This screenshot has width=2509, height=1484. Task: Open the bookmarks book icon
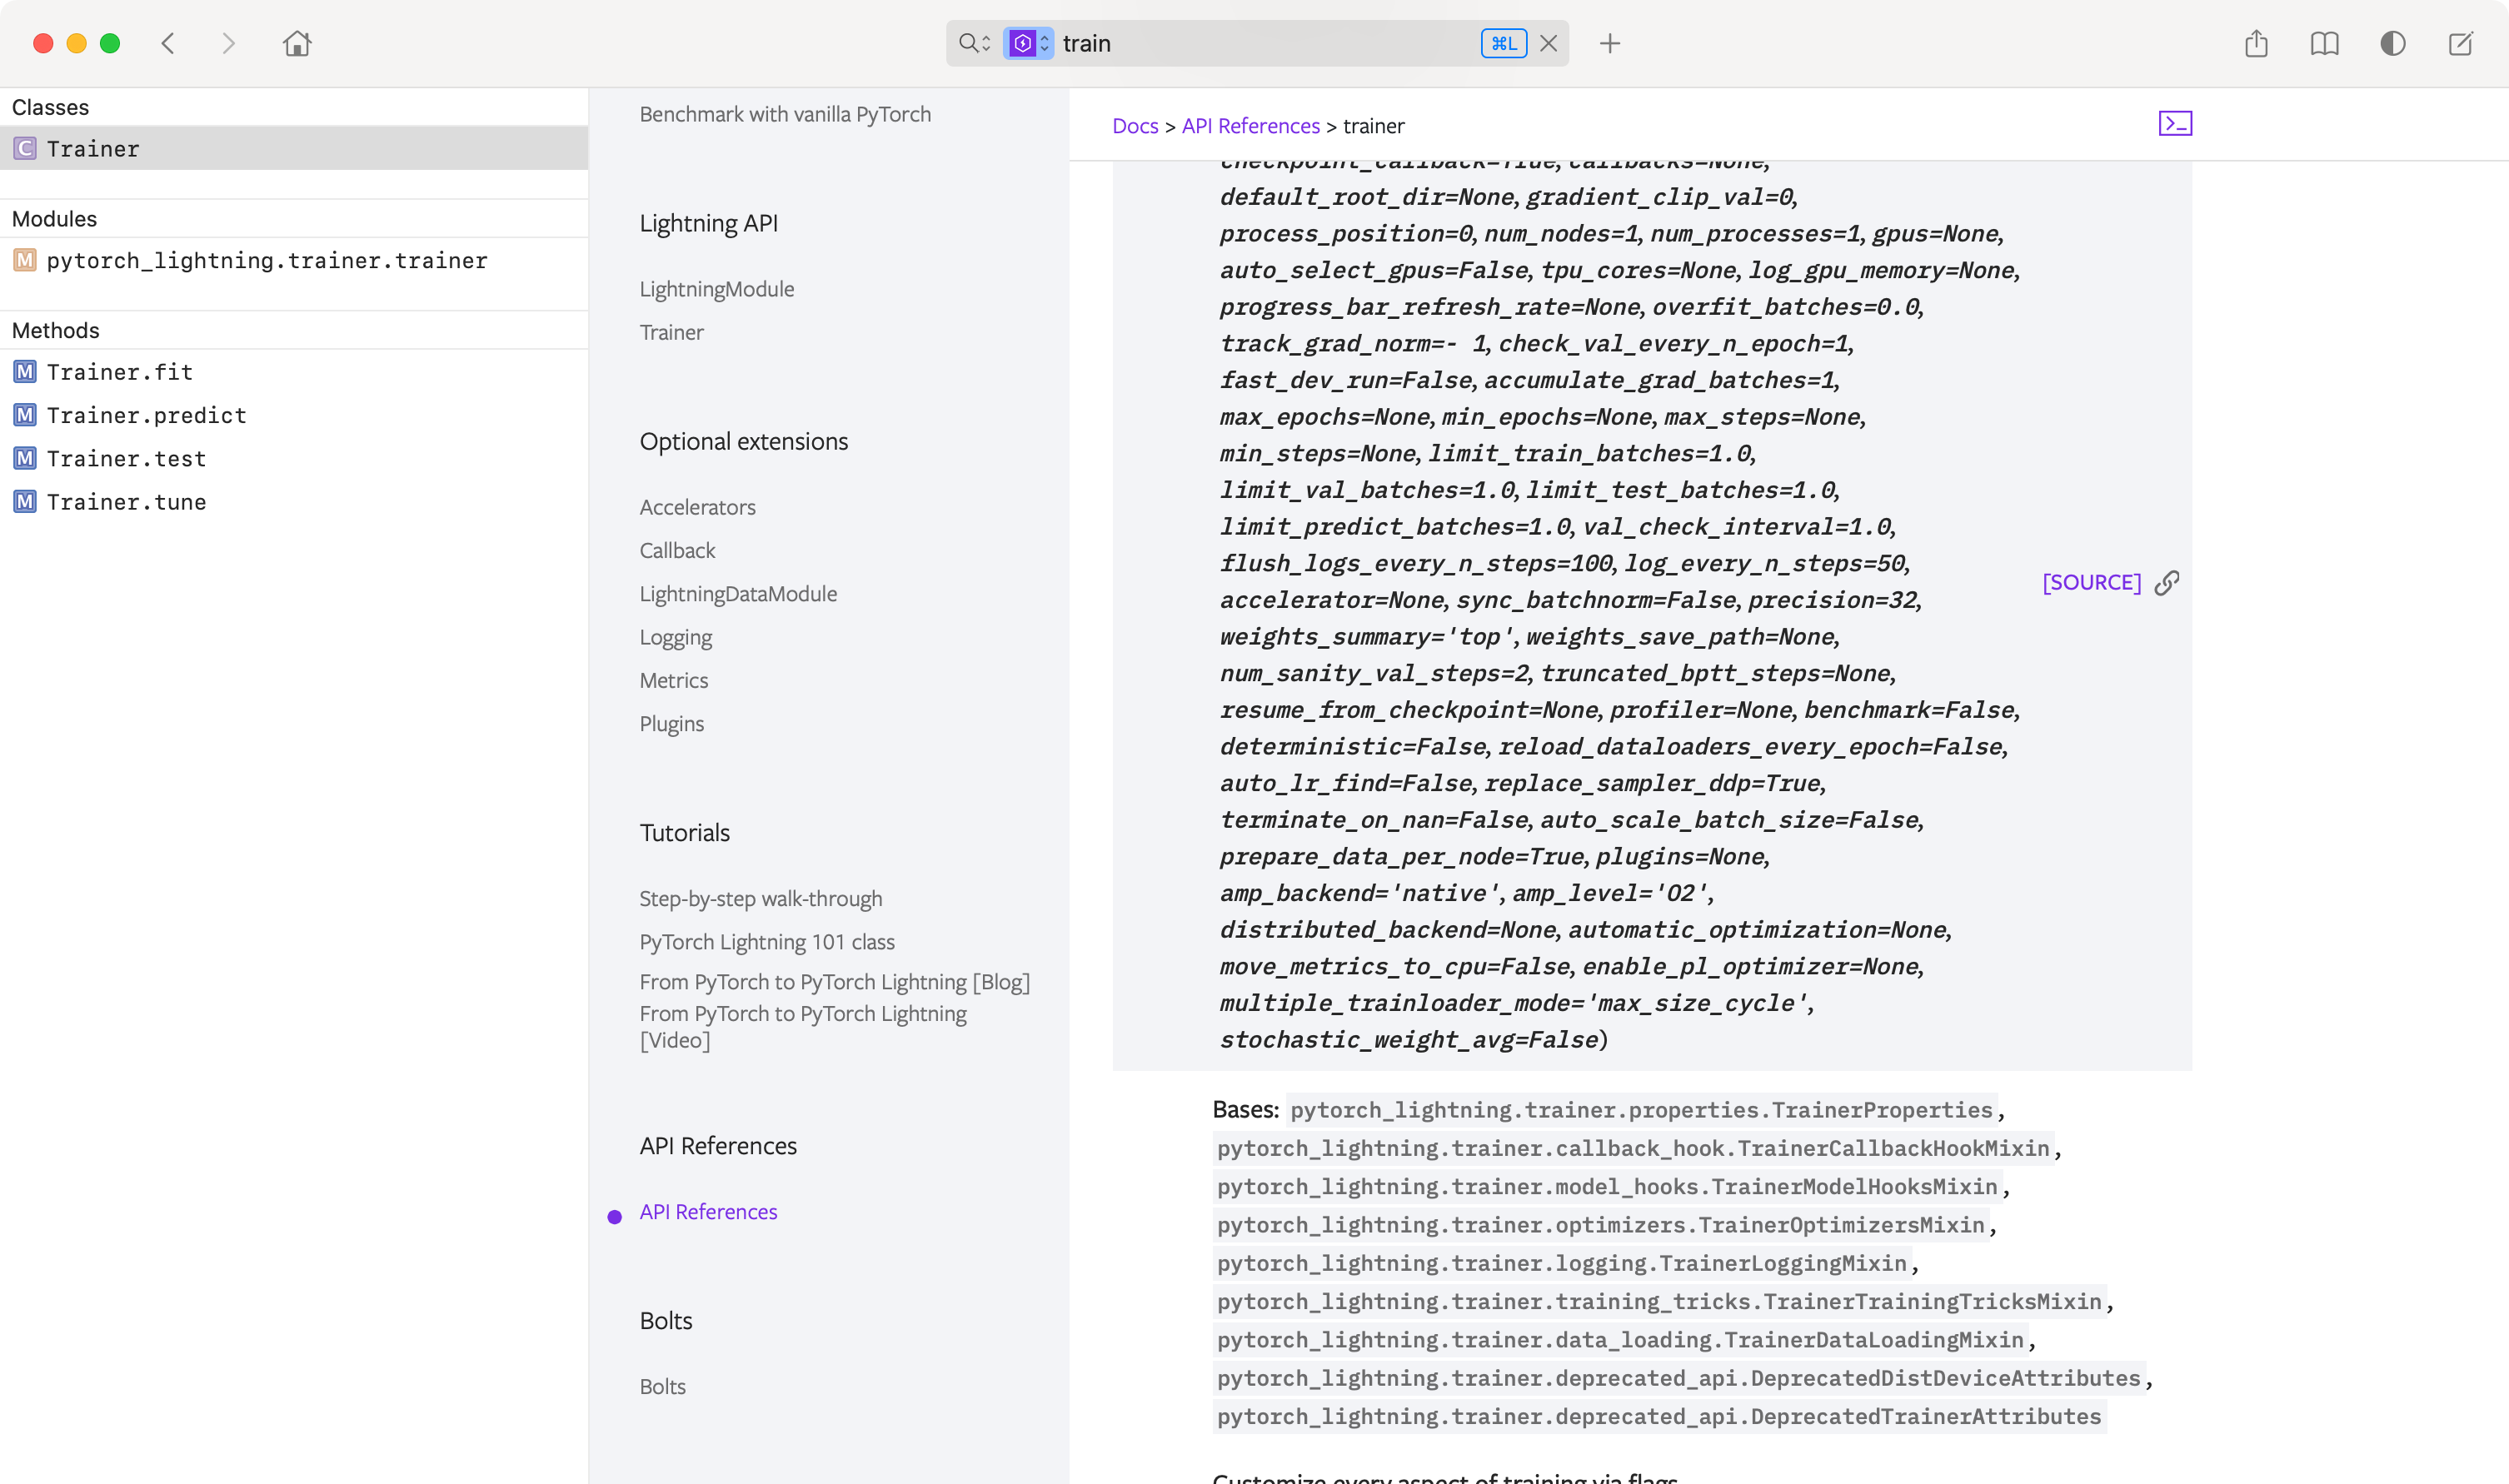point(2324,43)
